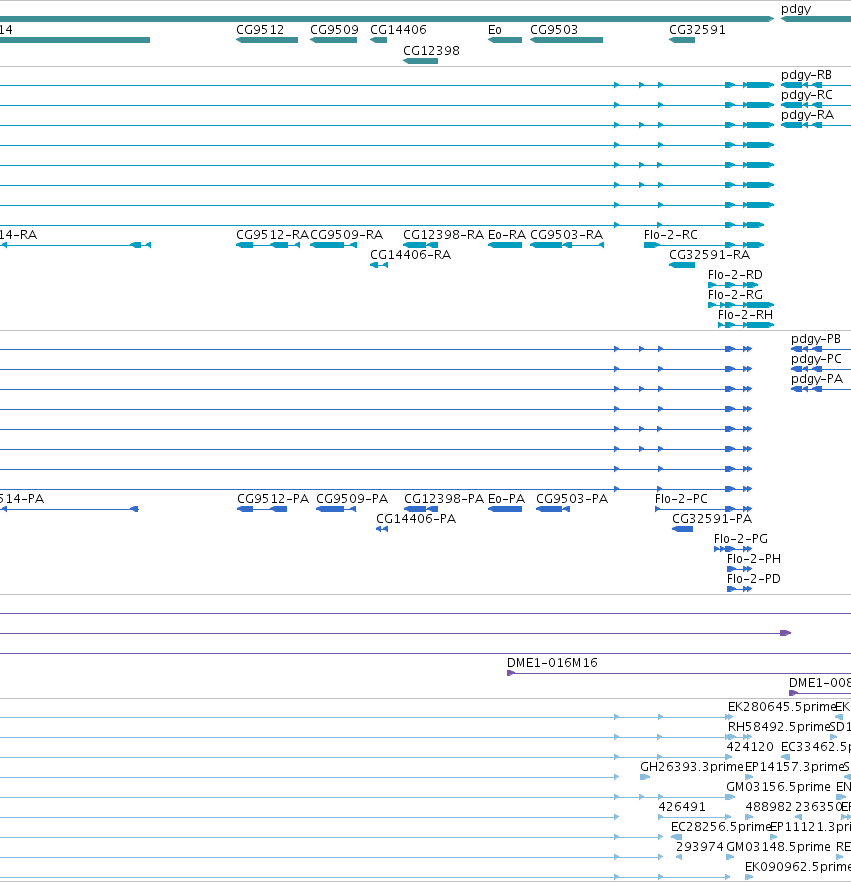Click the 426491 feature label
Viewport: 851px width, 882px height.
(x=682, y=807)
